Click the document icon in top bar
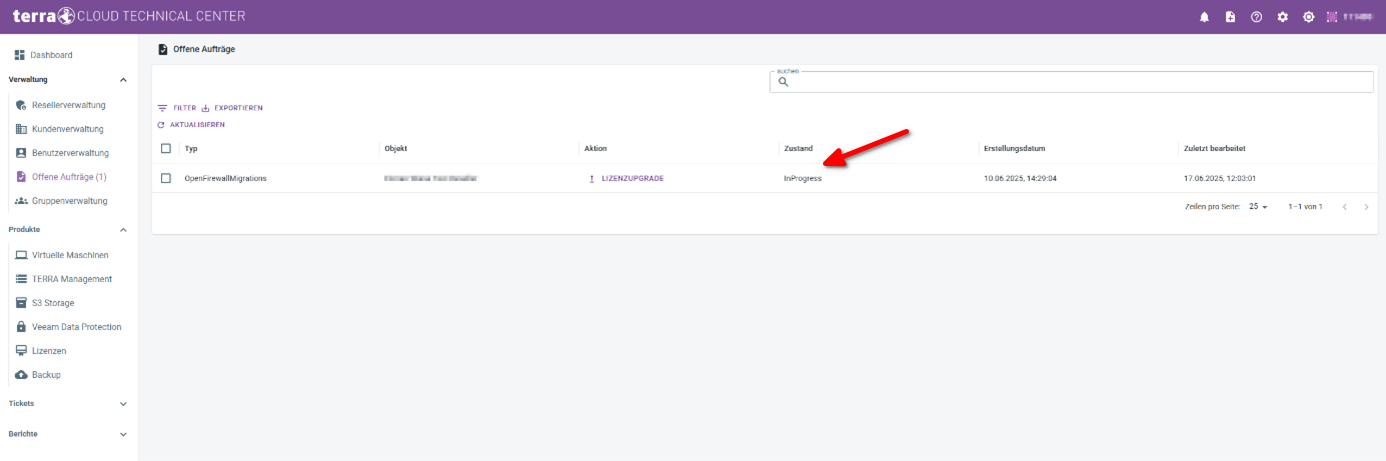 point(1230,17)
